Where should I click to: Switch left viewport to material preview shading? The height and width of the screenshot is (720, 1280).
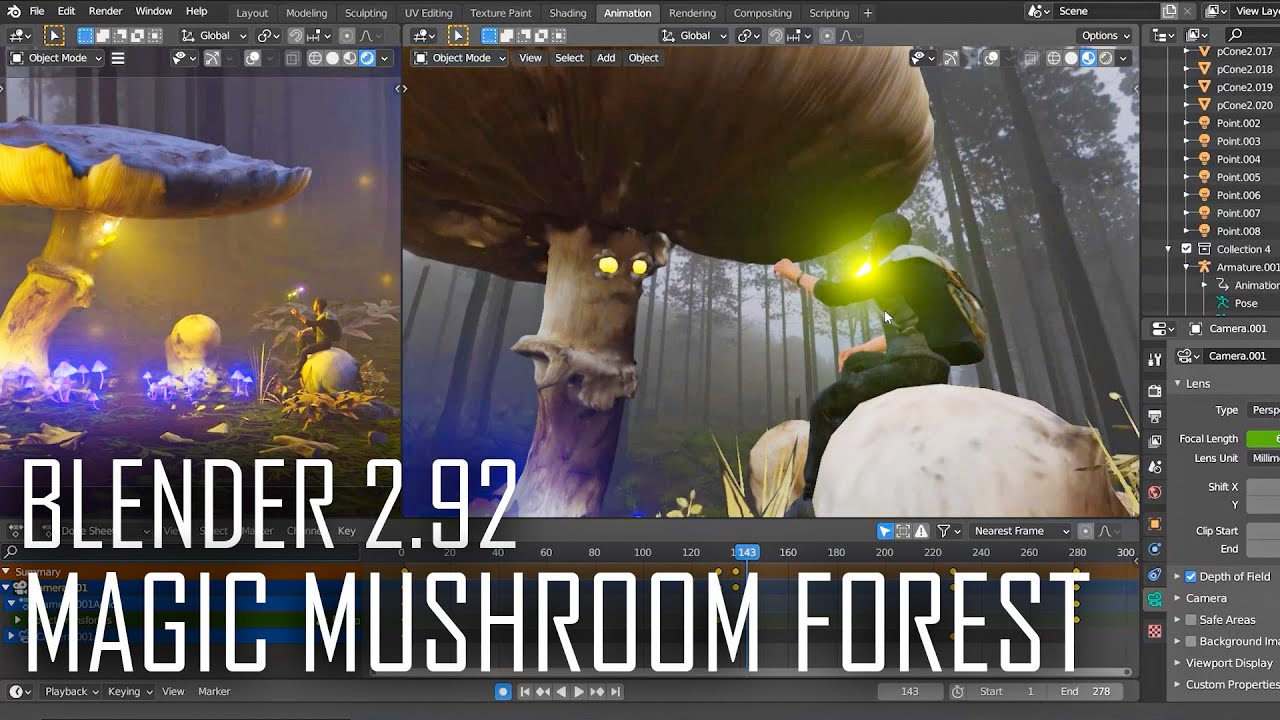click(350, 58)
